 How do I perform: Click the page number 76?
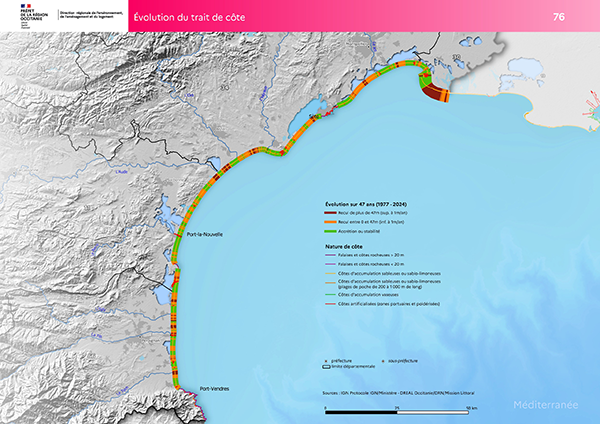point(586,17)
